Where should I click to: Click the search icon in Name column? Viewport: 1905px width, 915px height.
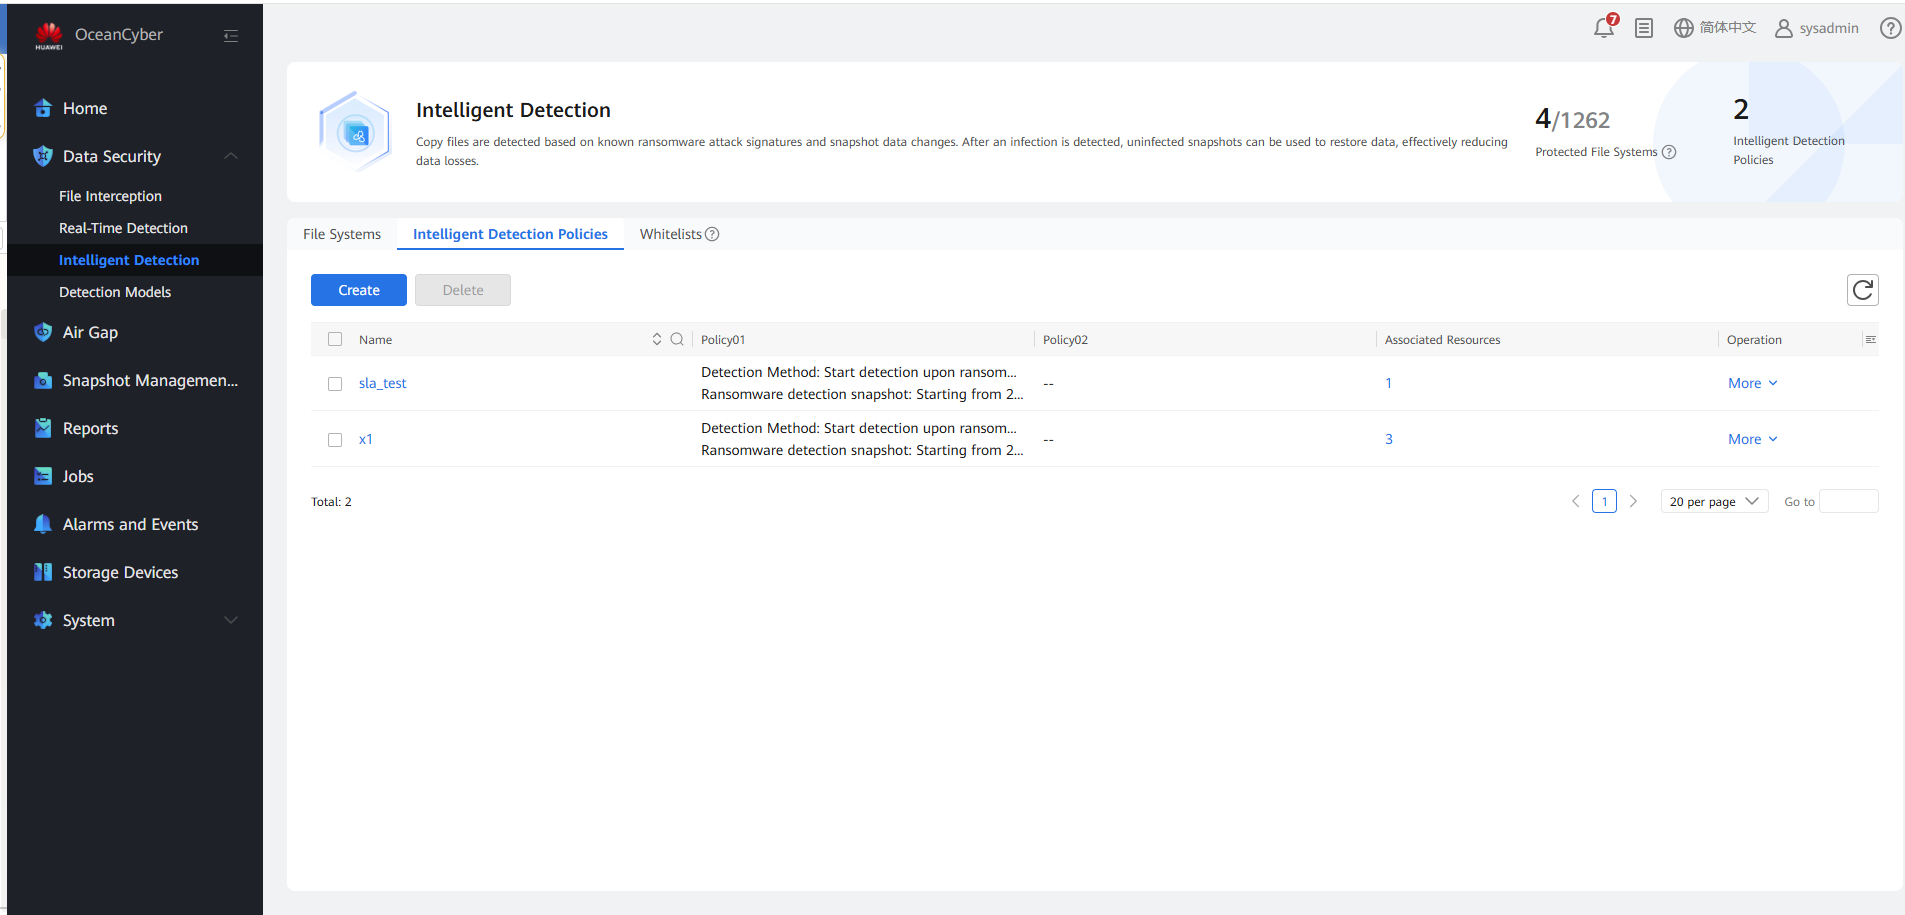pos(677,339)
